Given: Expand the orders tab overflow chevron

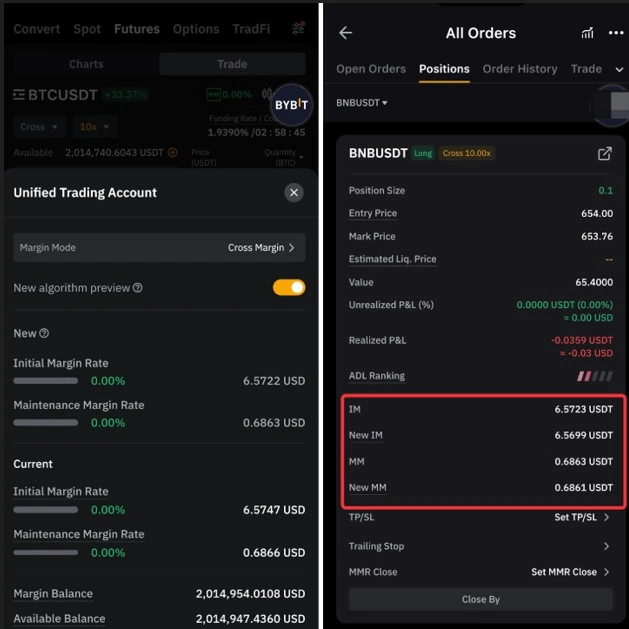Looking at the screenshot, I should (x=619, y=69).
